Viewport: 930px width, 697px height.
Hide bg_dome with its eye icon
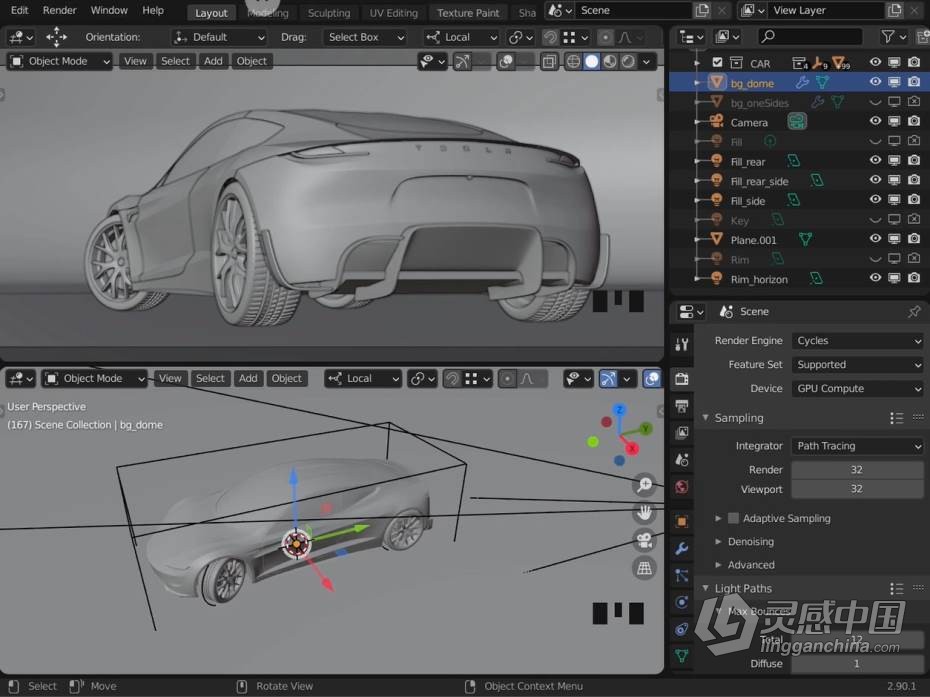(875, 82)
